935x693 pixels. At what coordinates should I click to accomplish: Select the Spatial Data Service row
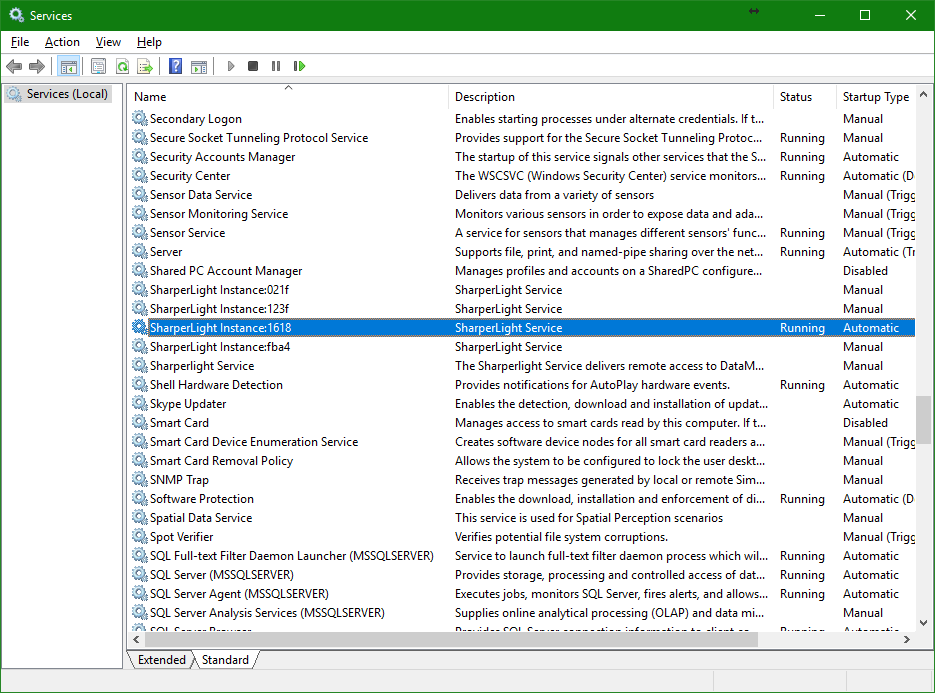[x=522, y=518]
